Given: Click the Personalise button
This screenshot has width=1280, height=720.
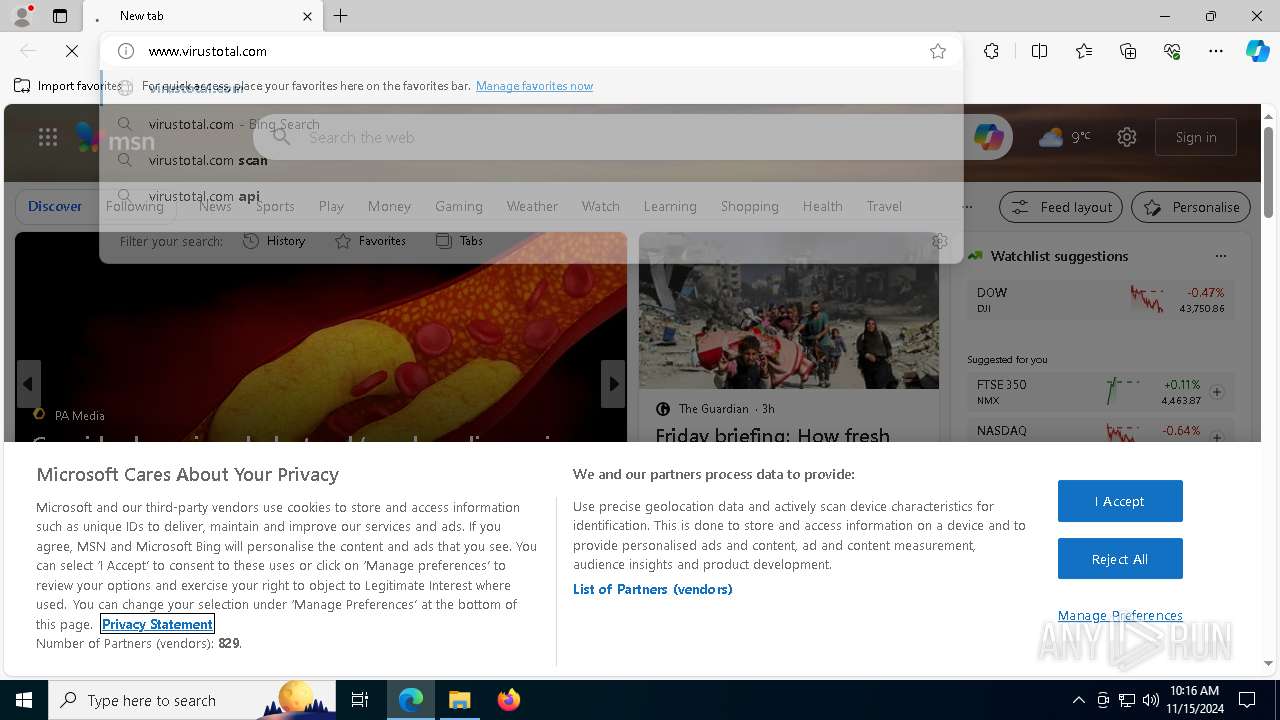Looking at the screenshot, I should 1191,207.
